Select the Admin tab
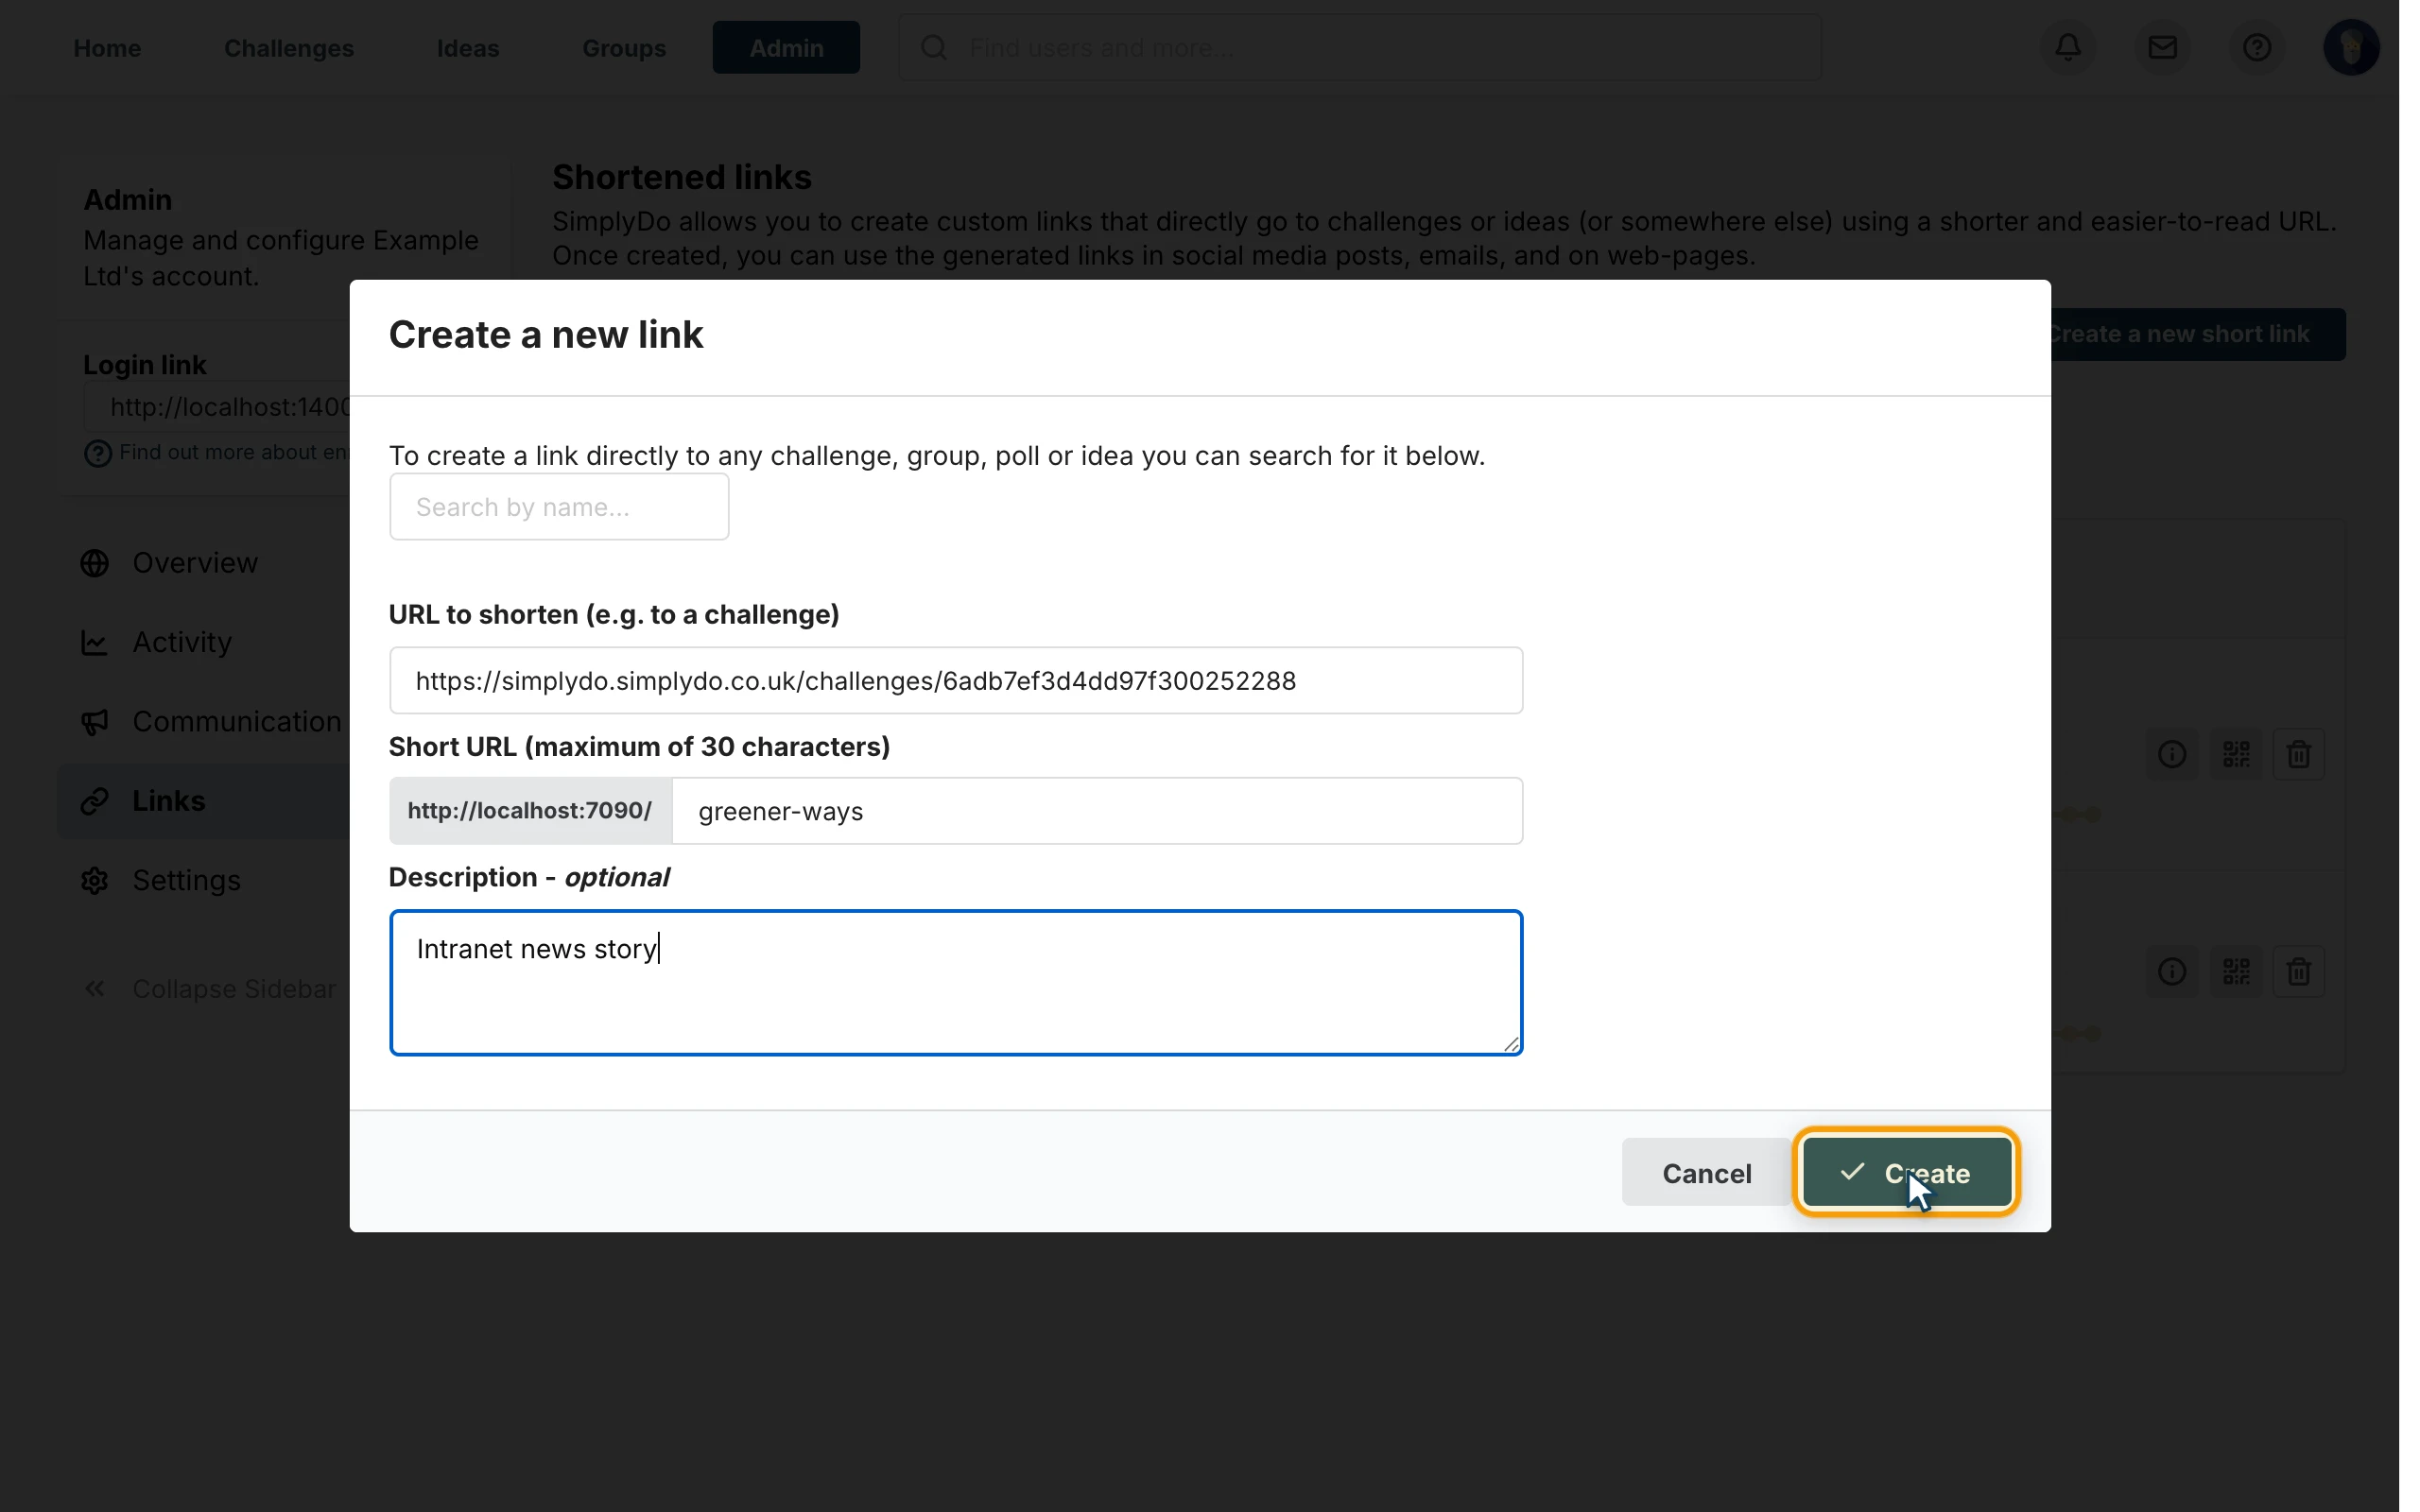 (786, 48)
